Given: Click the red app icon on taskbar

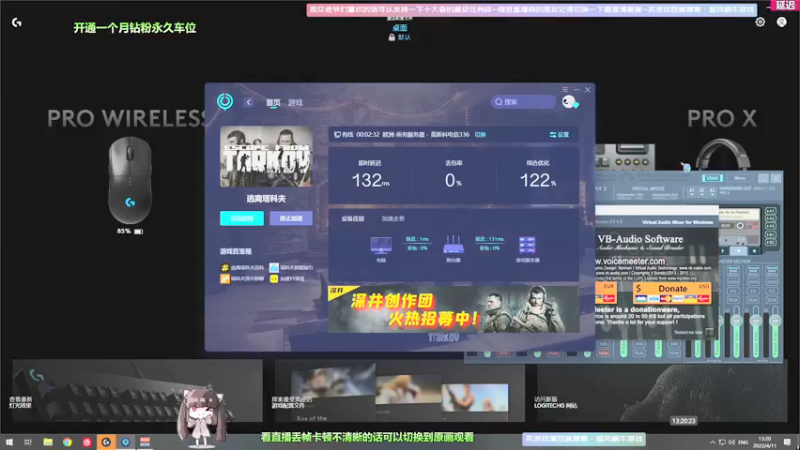Looking at the screenshot, I should 87,442.
